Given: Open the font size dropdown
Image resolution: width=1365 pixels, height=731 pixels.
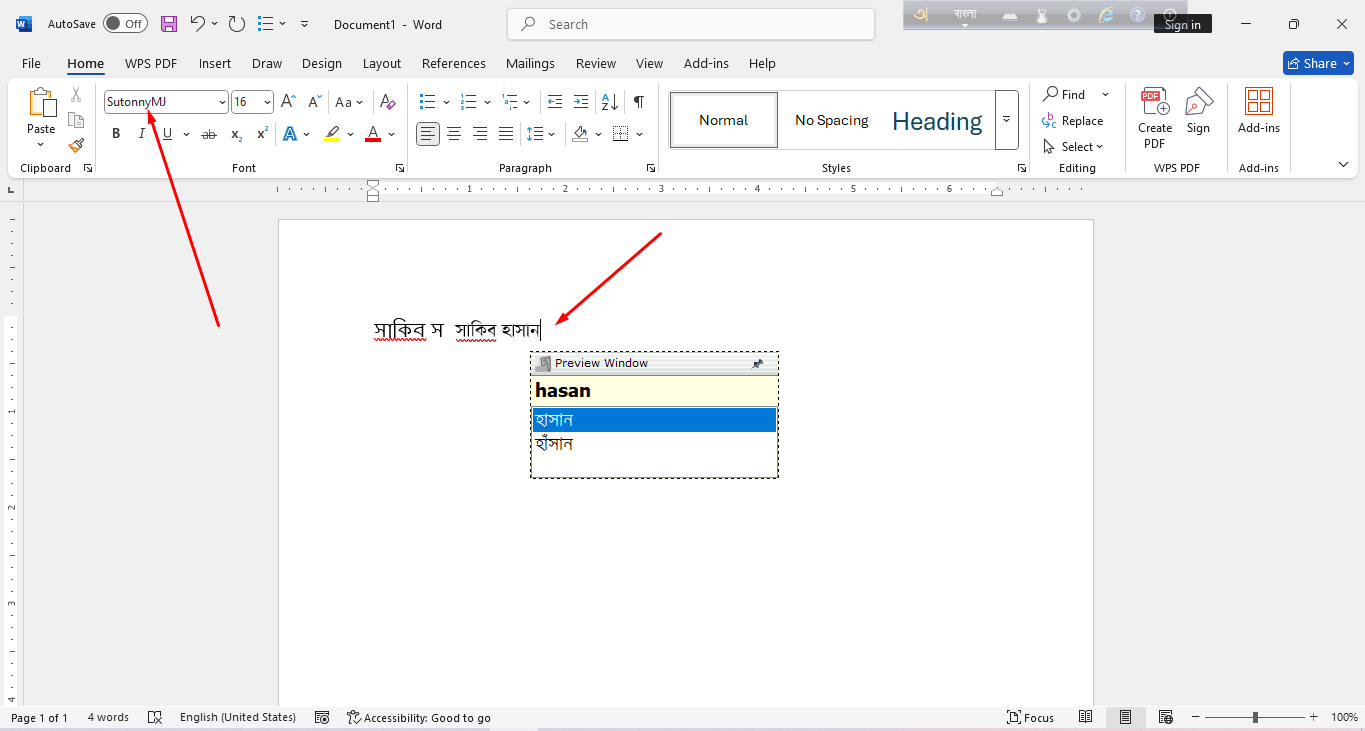Looking at the screenshot, I should coord(267,102).
